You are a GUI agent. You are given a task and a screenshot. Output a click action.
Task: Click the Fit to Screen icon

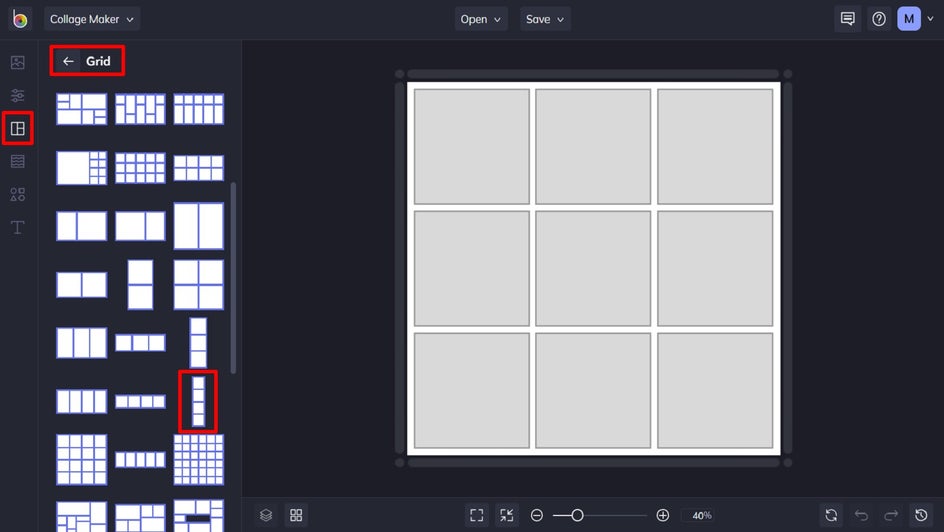tap(477, 515)
